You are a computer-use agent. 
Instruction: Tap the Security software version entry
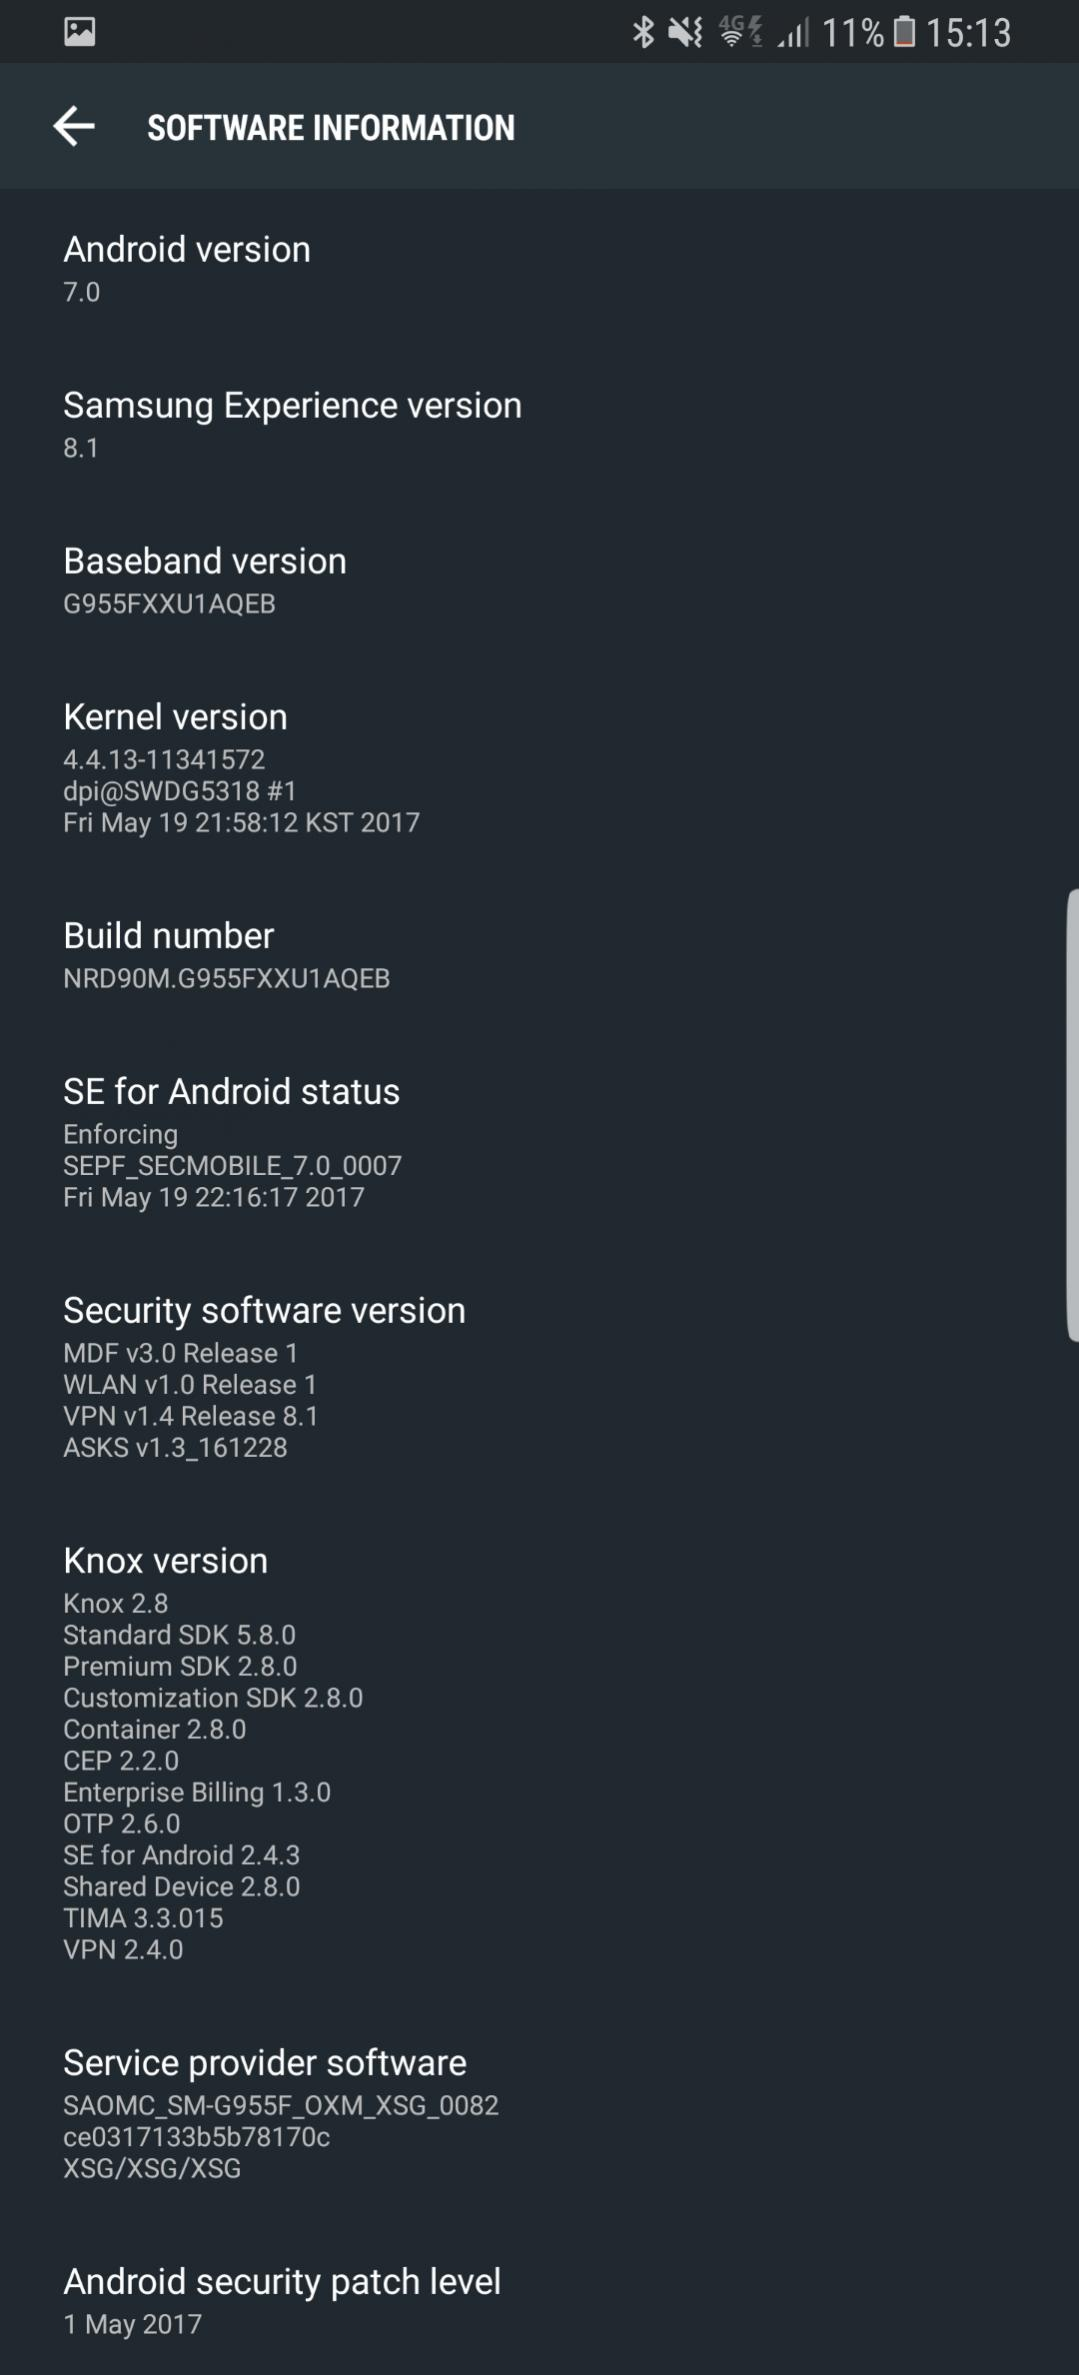pyautogui.click(x=540, y=1377)
